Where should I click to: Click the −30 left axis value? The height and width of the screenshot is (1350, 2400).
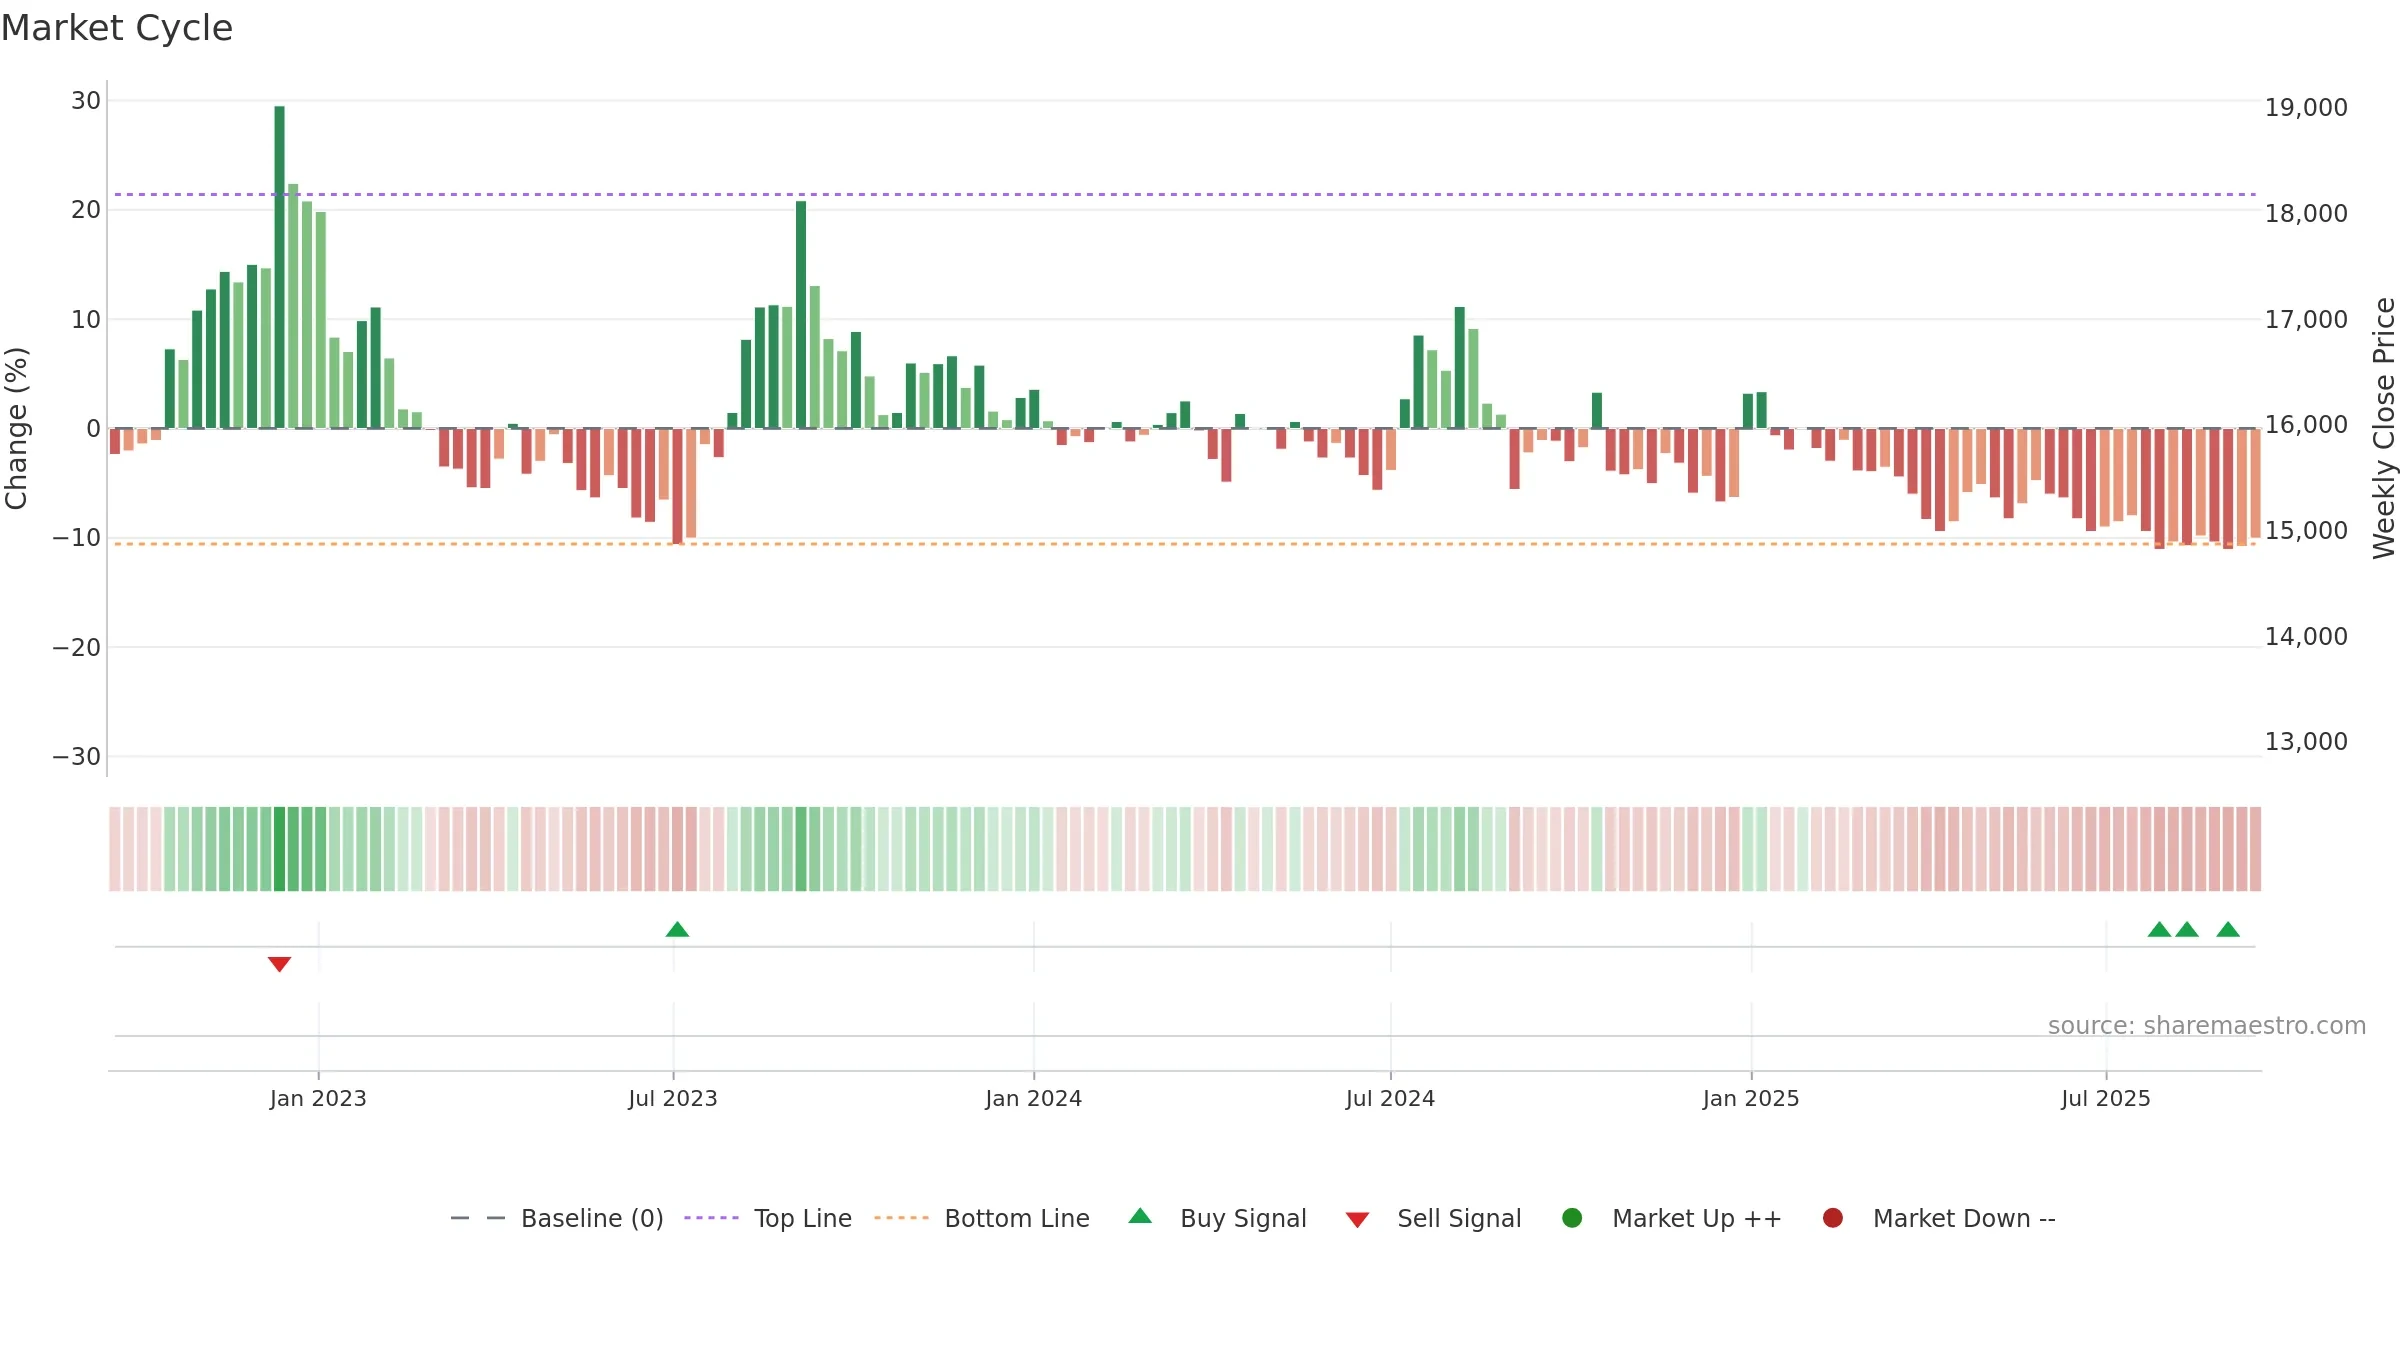tap(77, 757)
